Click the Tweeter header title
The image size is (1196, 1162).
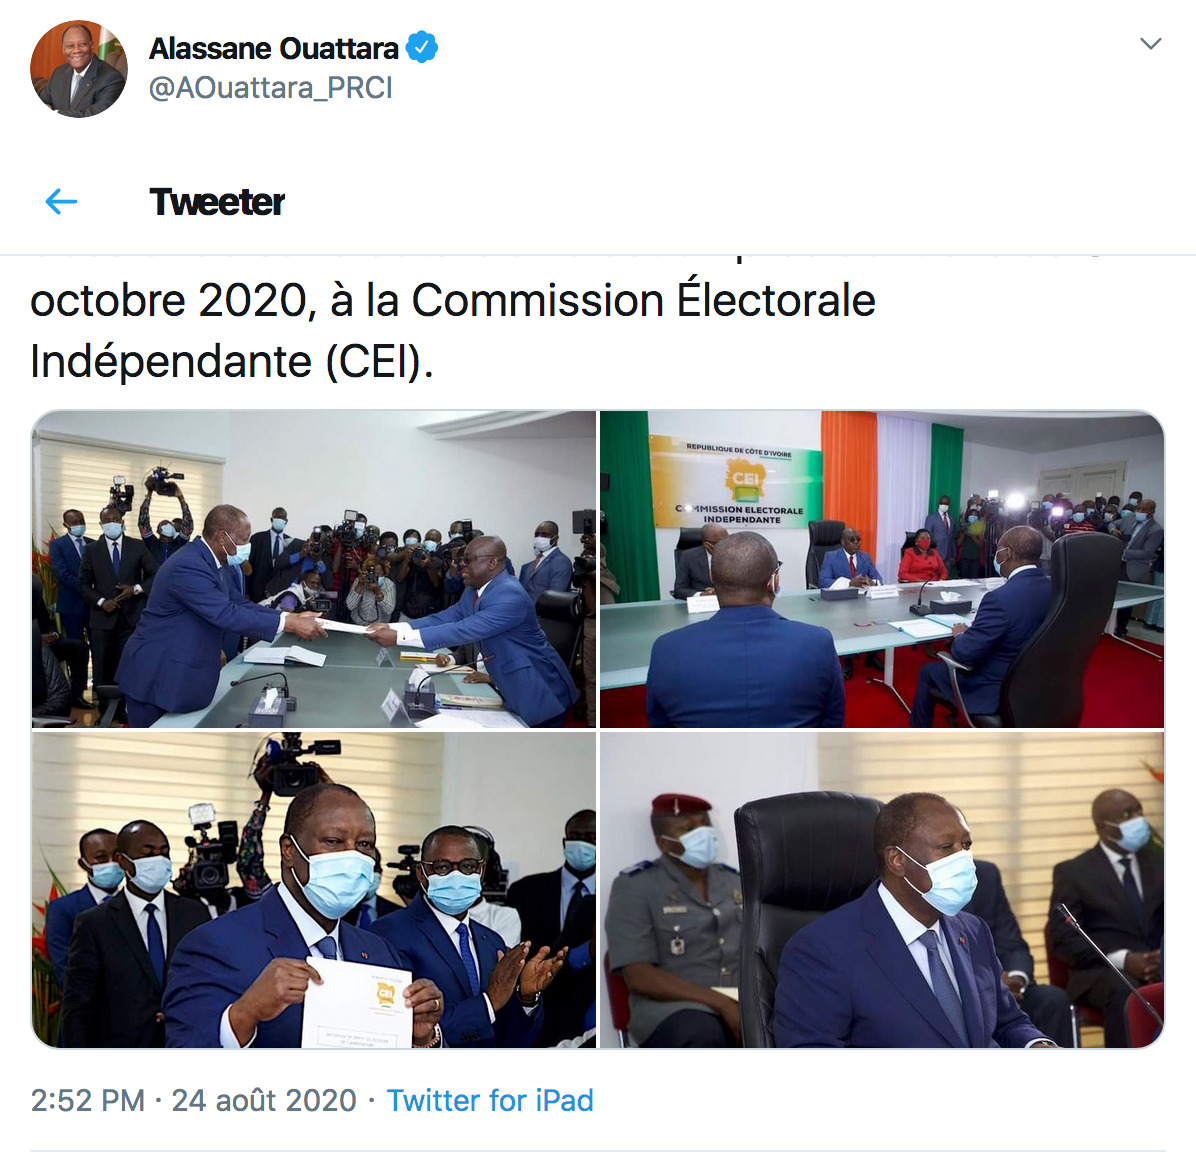[x=217, y=202]
